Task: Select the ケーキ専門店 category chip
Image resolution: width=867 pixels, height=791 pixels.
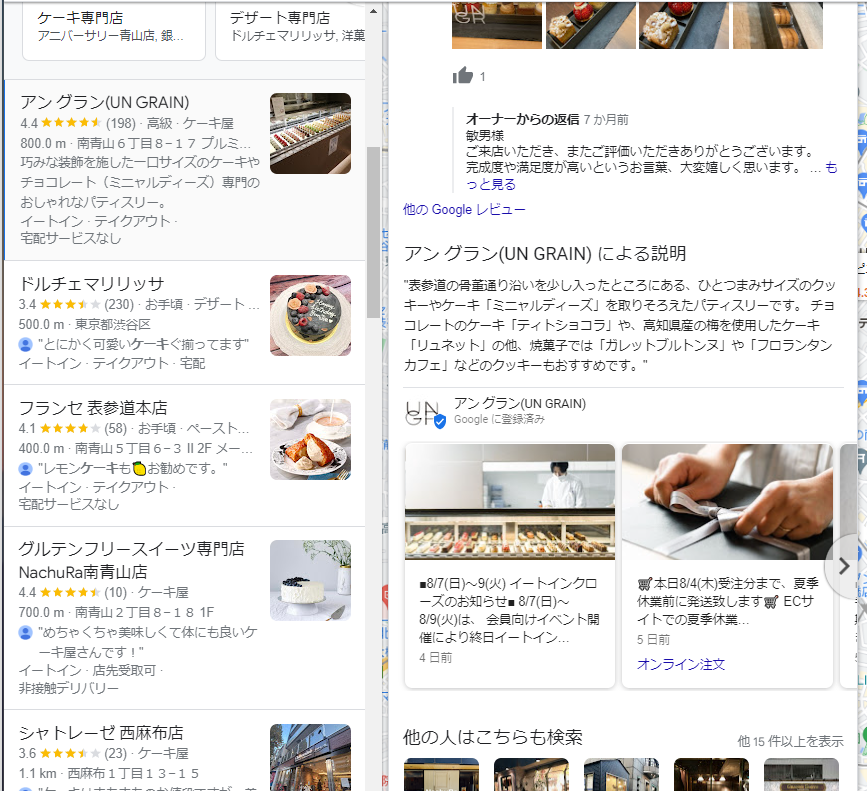Action: (x=114, y=28)
